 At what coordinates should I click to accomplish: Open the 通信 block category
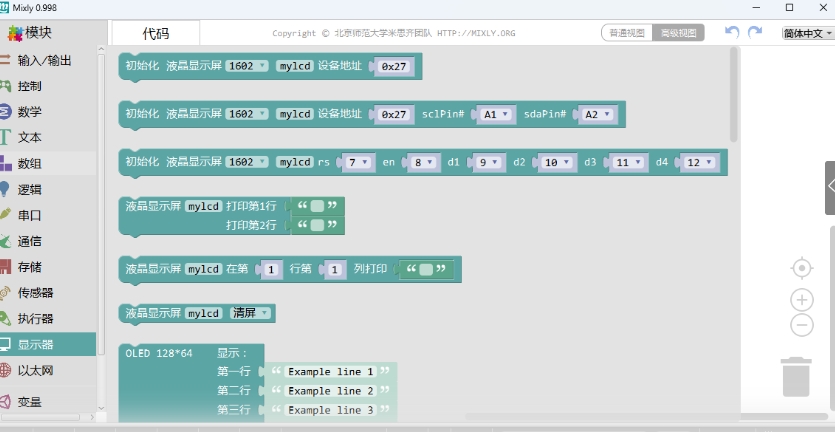tap(30, 241)
